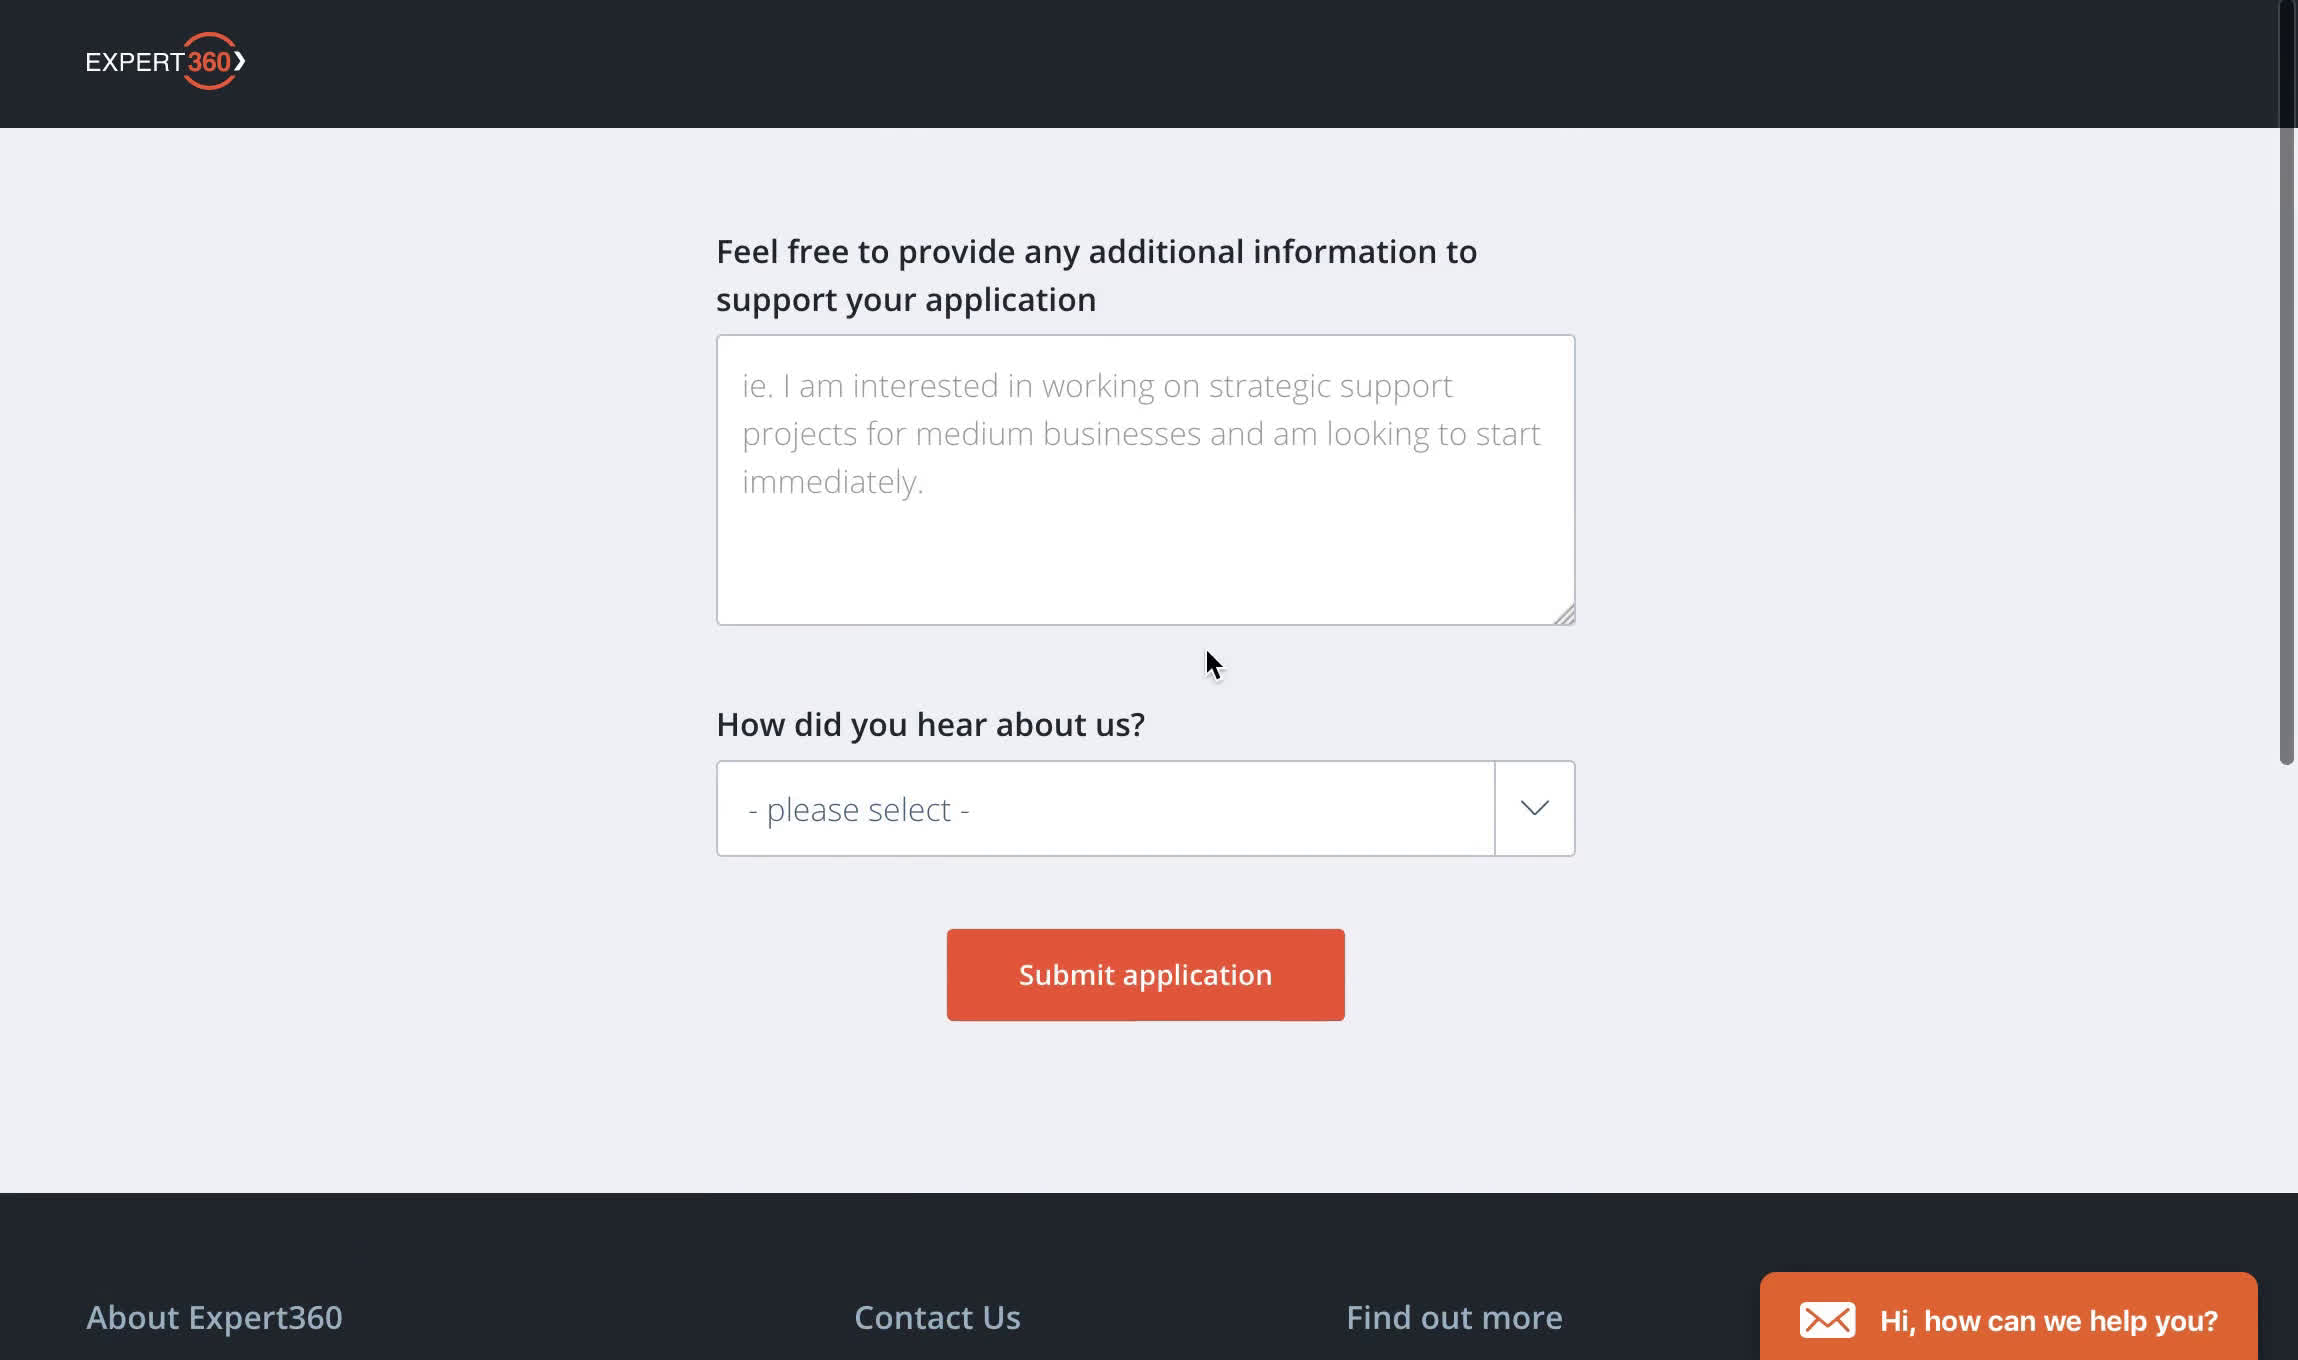
Task: Click the orange 360 circle emblem
Action: tap(210, 61)
